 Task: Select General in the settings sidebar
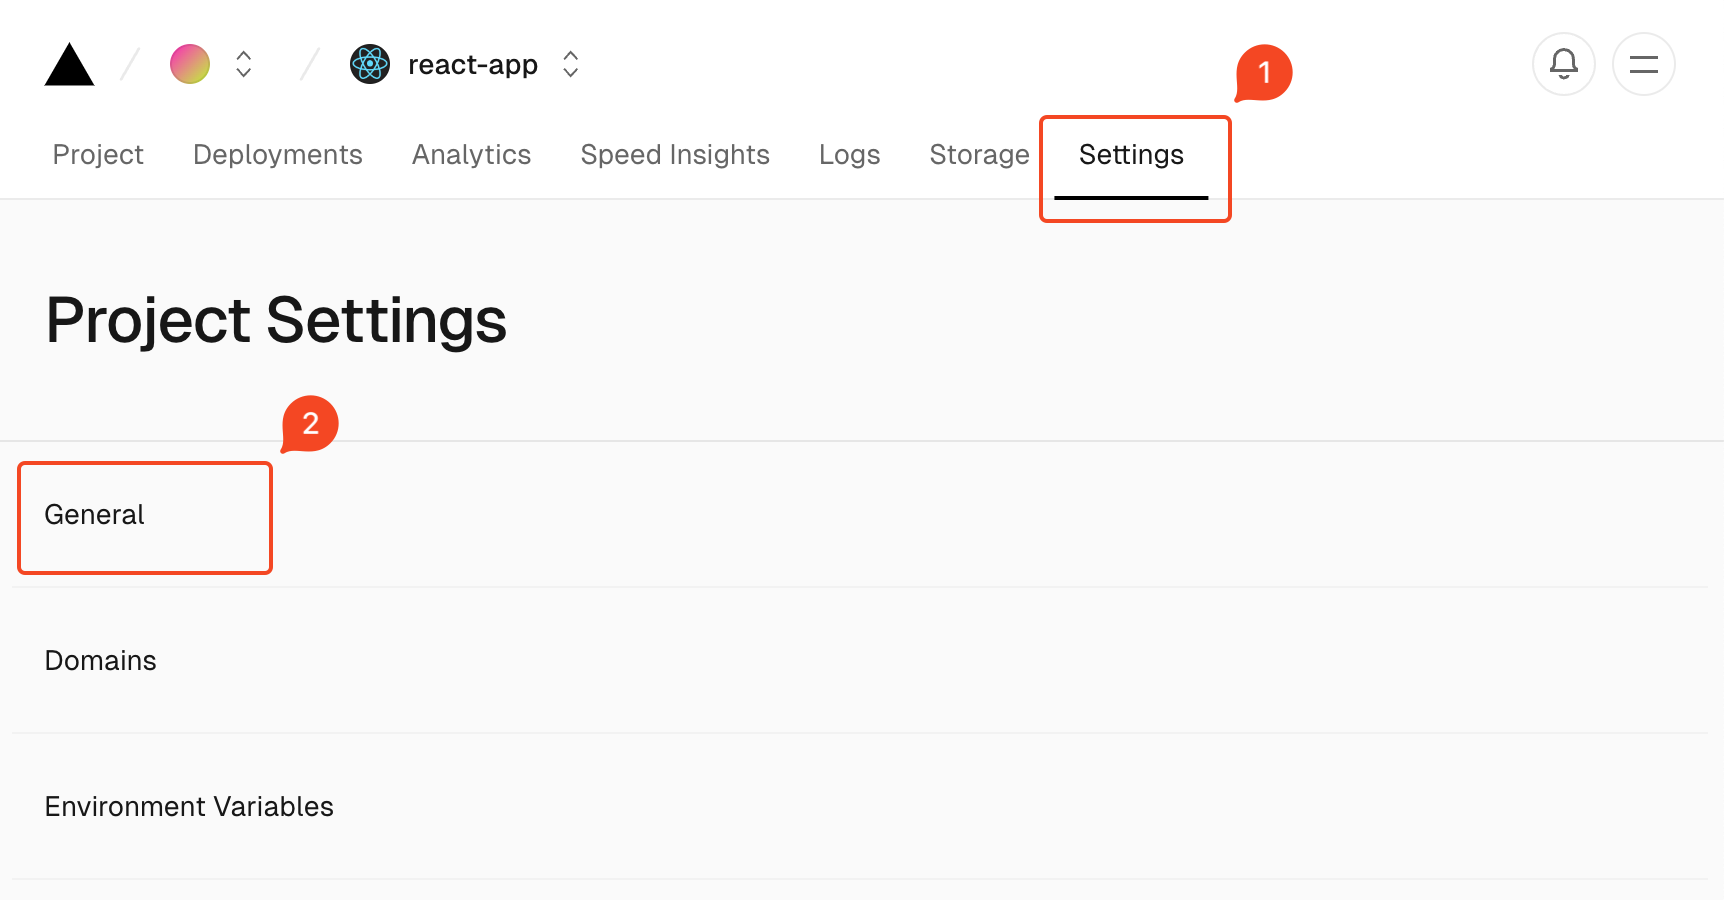point(94,515)
